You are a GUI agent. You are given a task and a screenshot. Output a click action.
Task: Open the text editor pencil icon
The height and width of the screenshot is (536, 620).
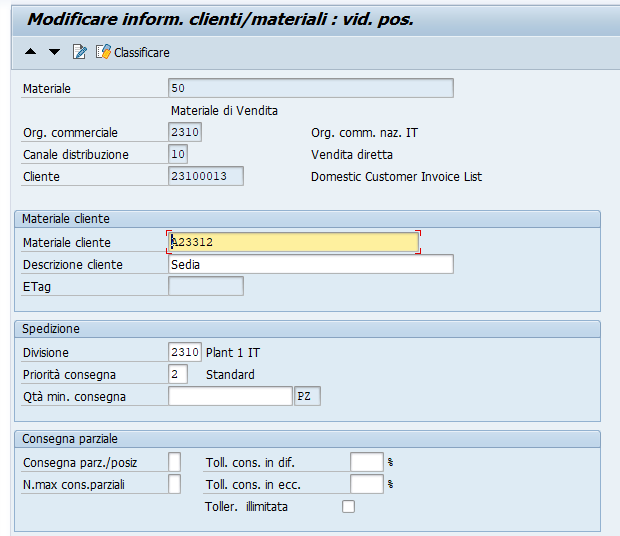coord(79,52)
